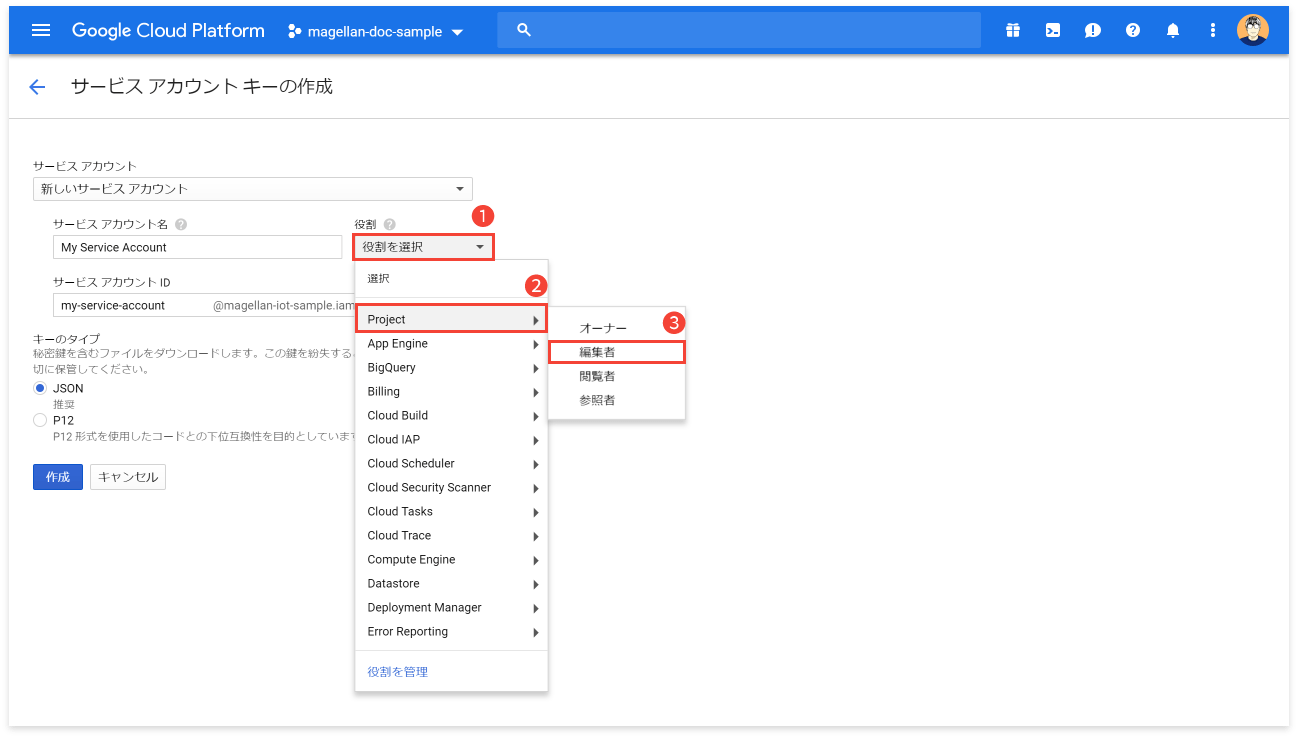Expand the Project submenu
This screenshot has width=1298, height=738.
[x=452, y=319]
